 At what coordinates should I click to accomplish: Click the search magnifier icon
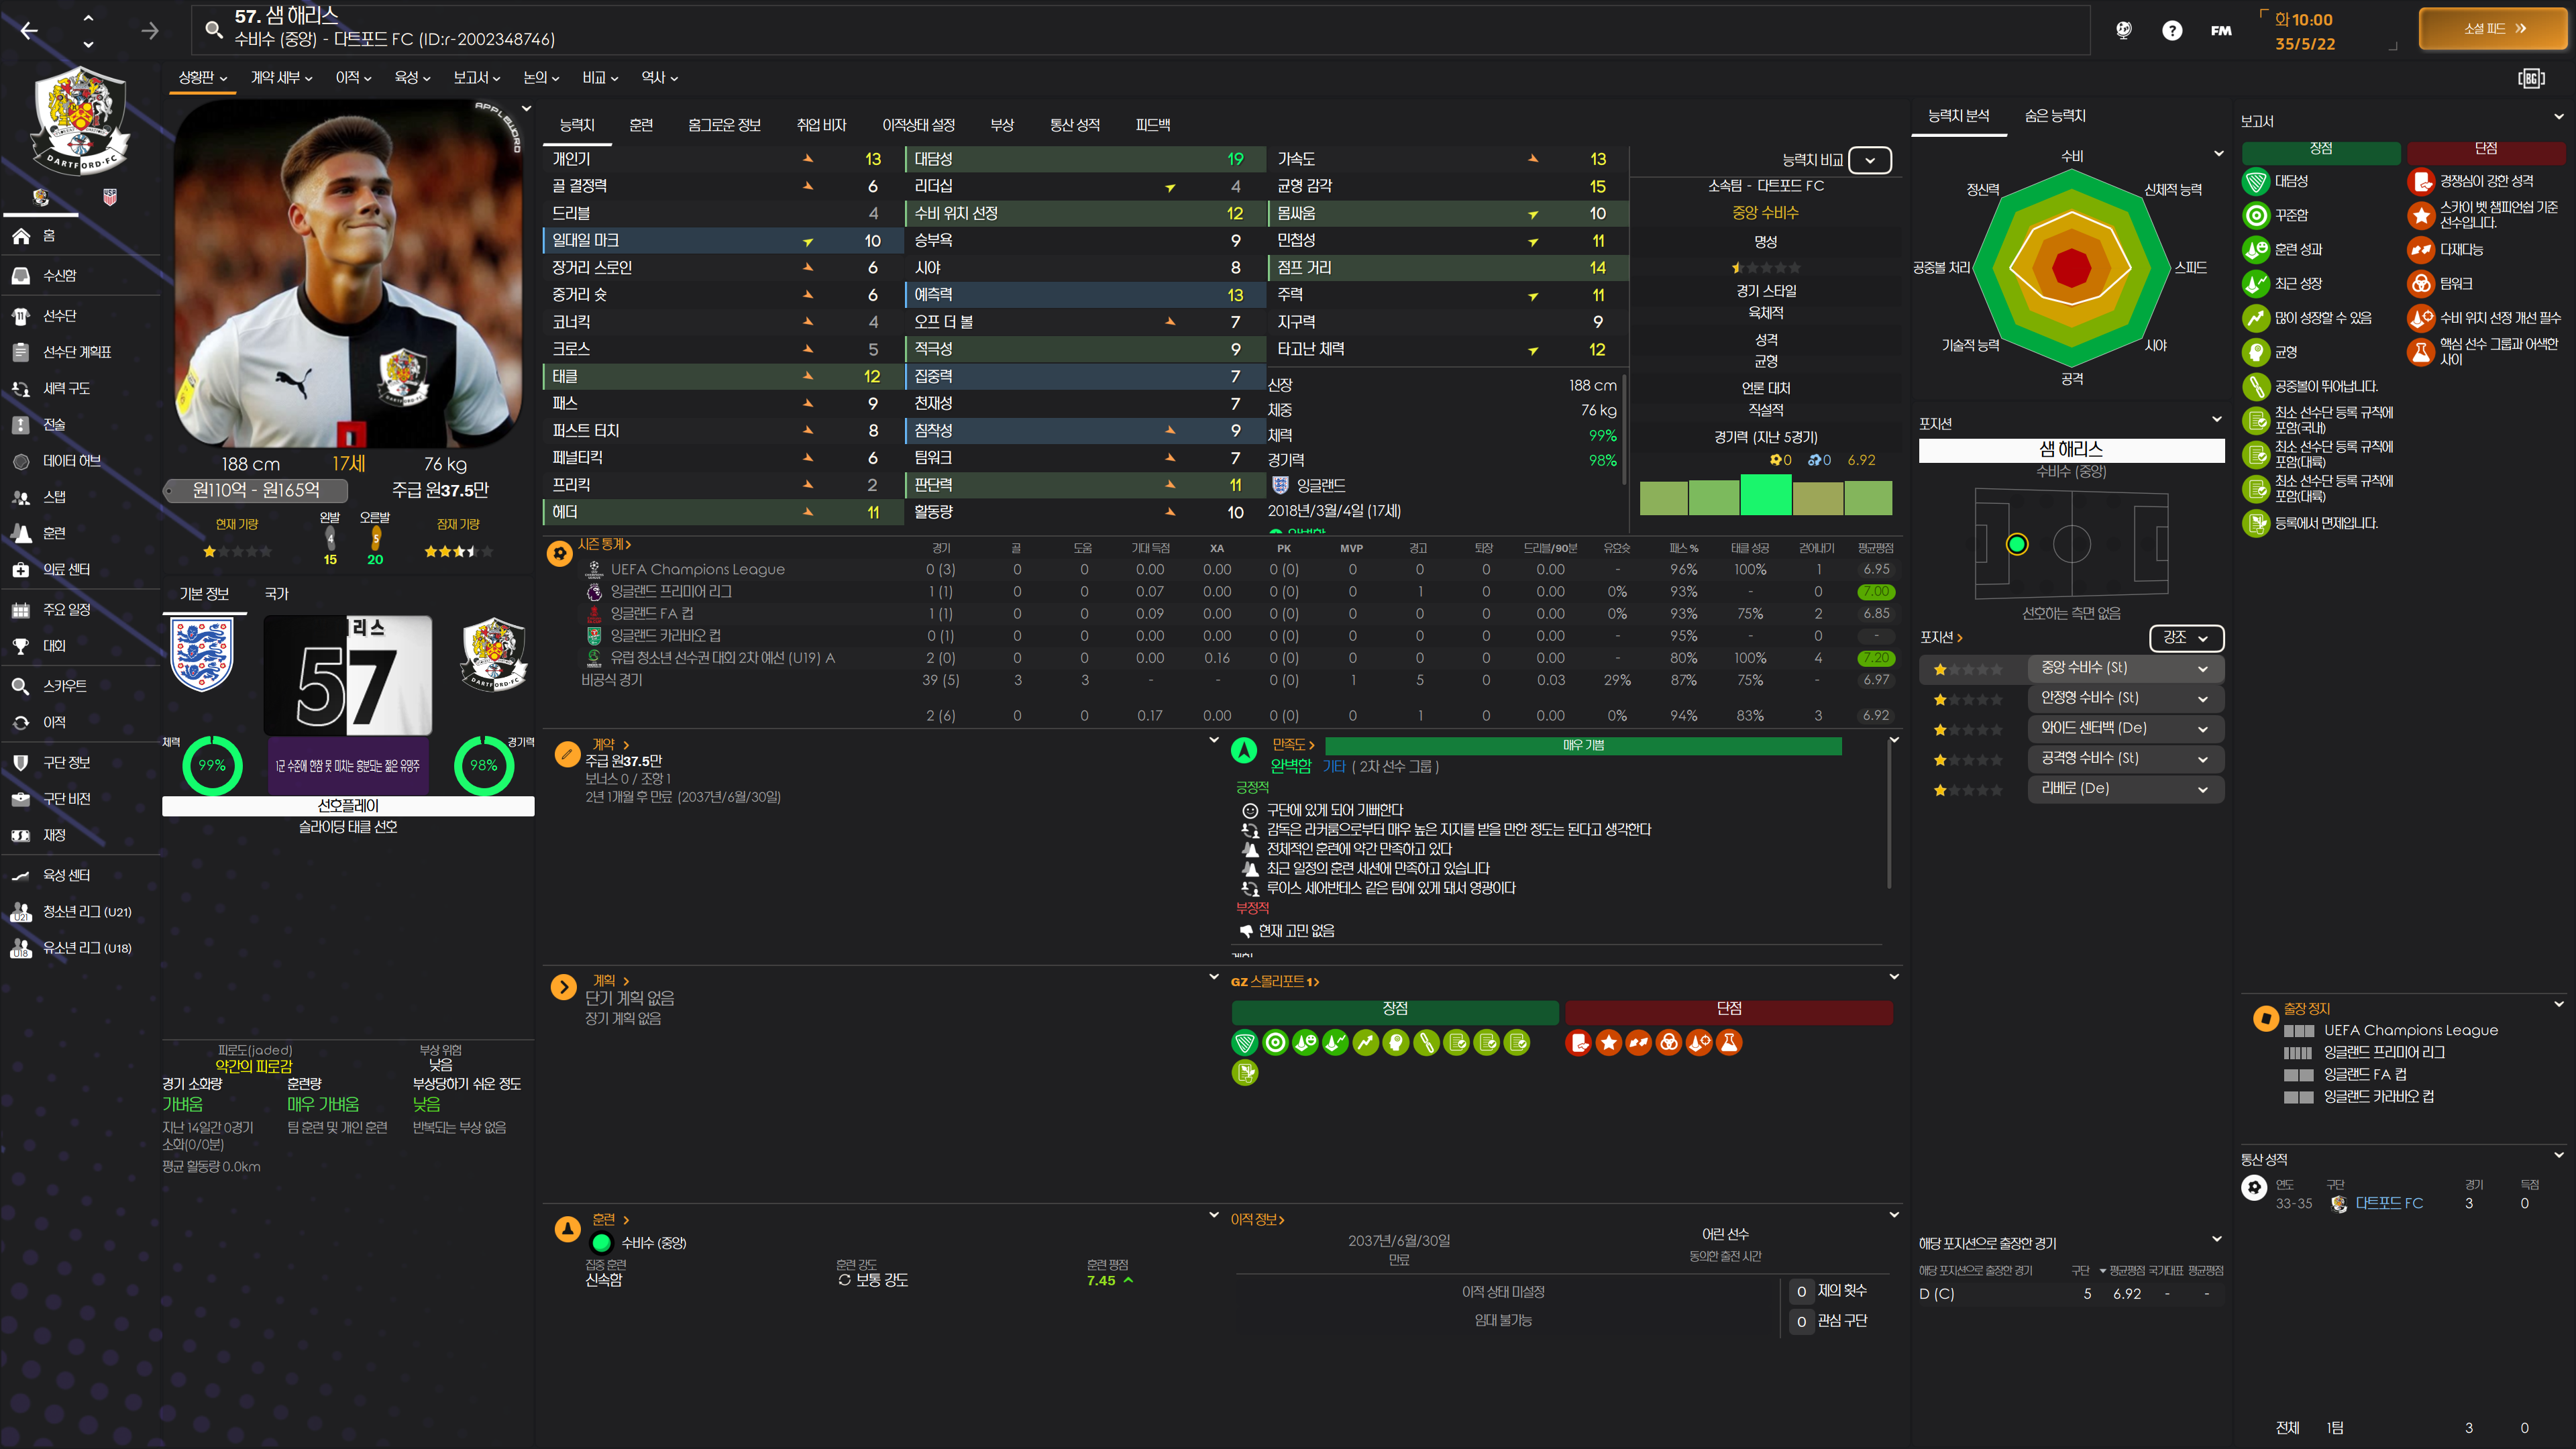coord(213,30)
